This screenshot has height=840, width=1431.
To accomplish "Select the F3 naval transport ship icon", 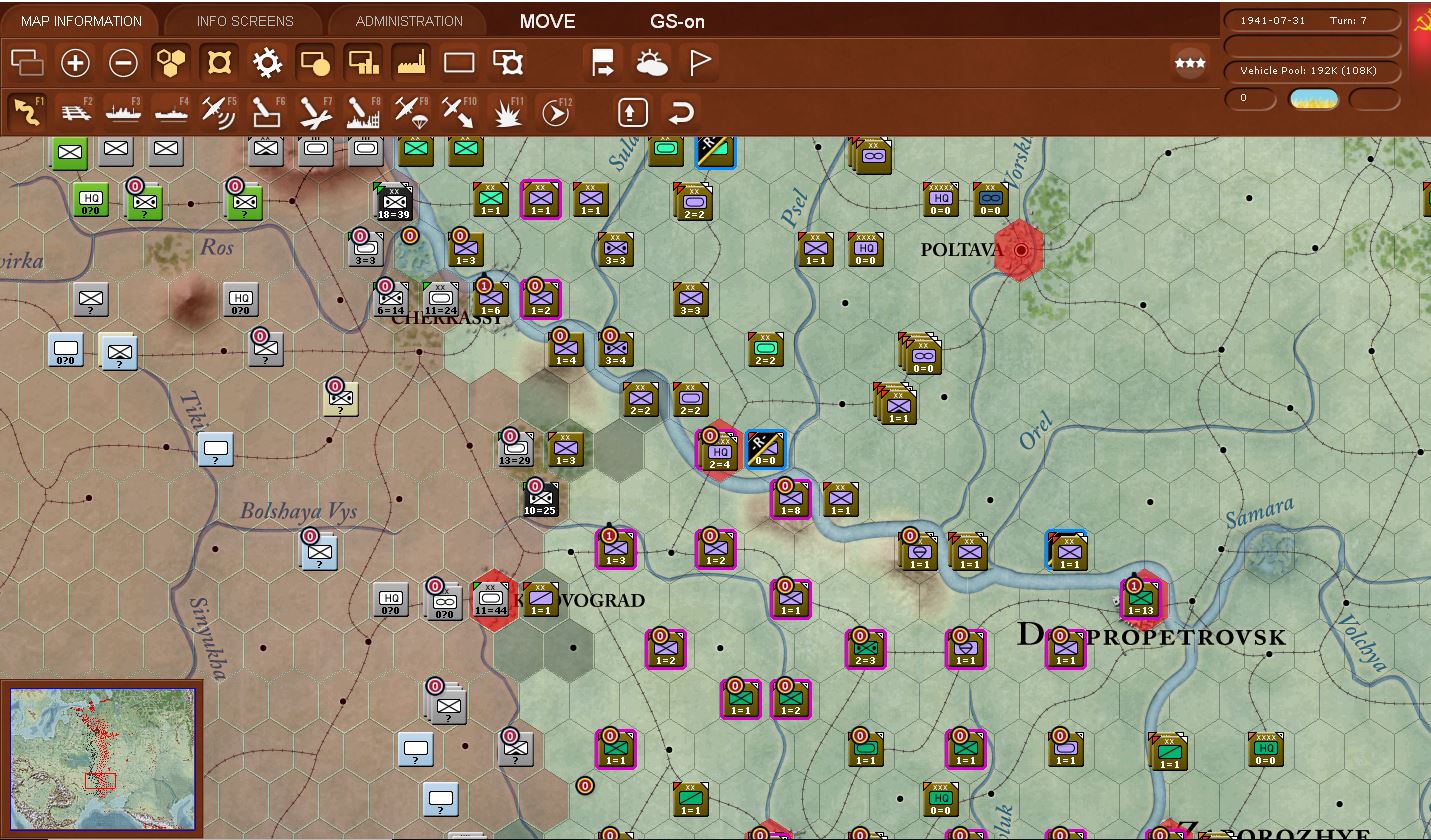I will point(123,112).
